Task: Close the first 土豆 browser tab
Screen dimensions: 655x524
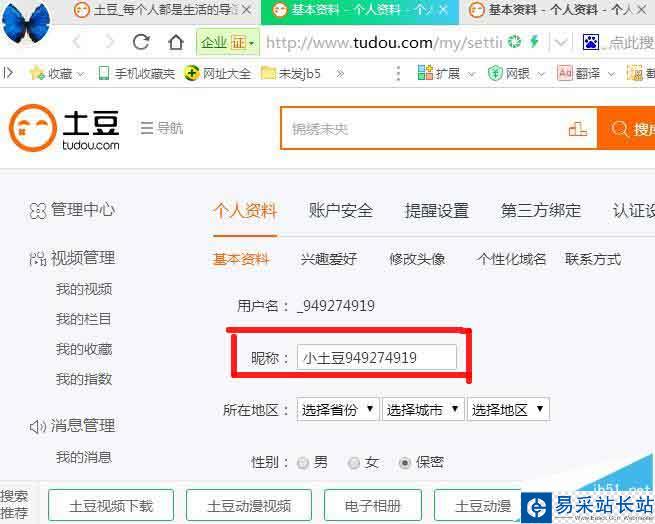Action: point(247,10)
